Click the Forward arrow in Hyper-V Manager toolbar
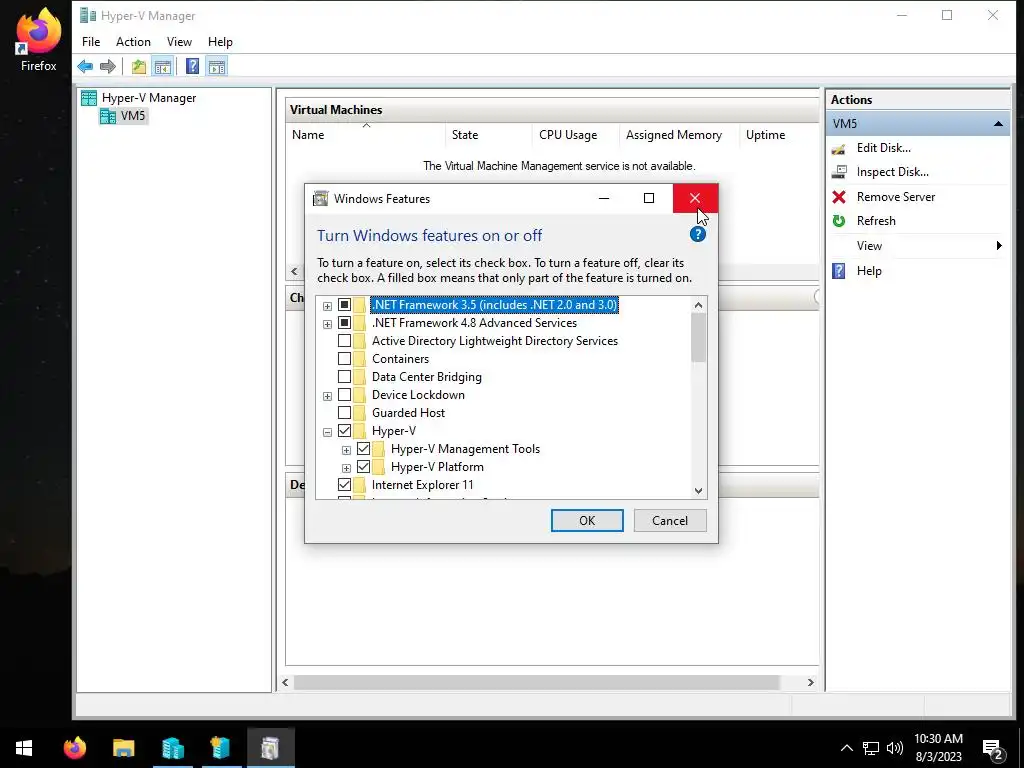The image size is (1024, 768). [x=108, y=66]
